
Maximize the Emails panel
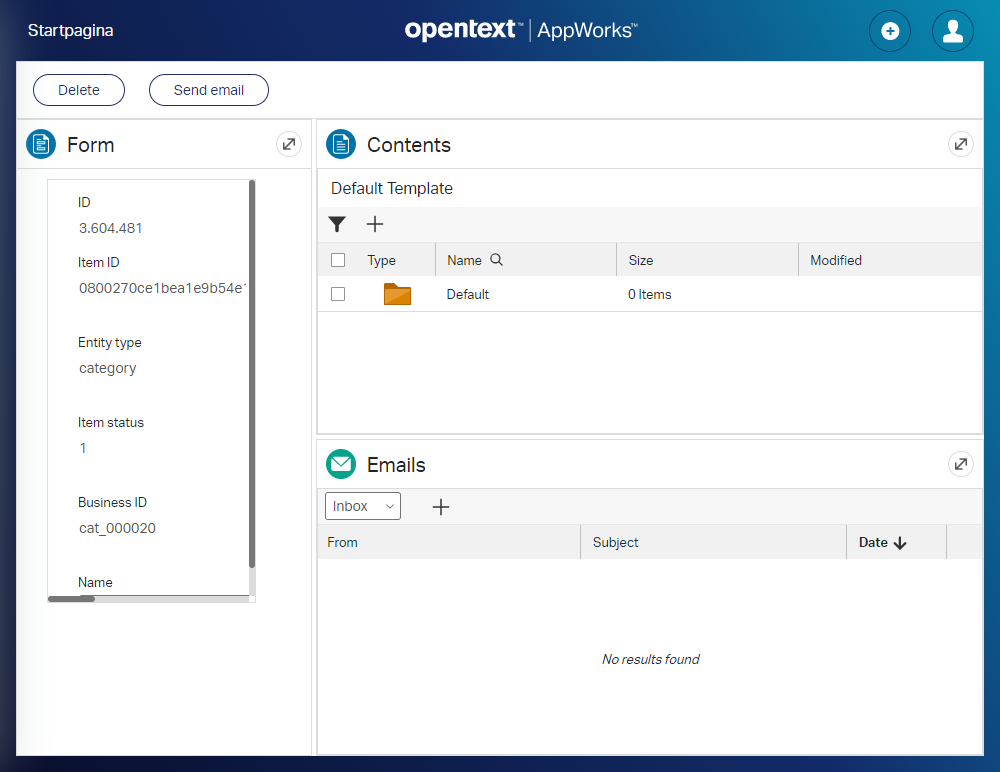point(960,464)
